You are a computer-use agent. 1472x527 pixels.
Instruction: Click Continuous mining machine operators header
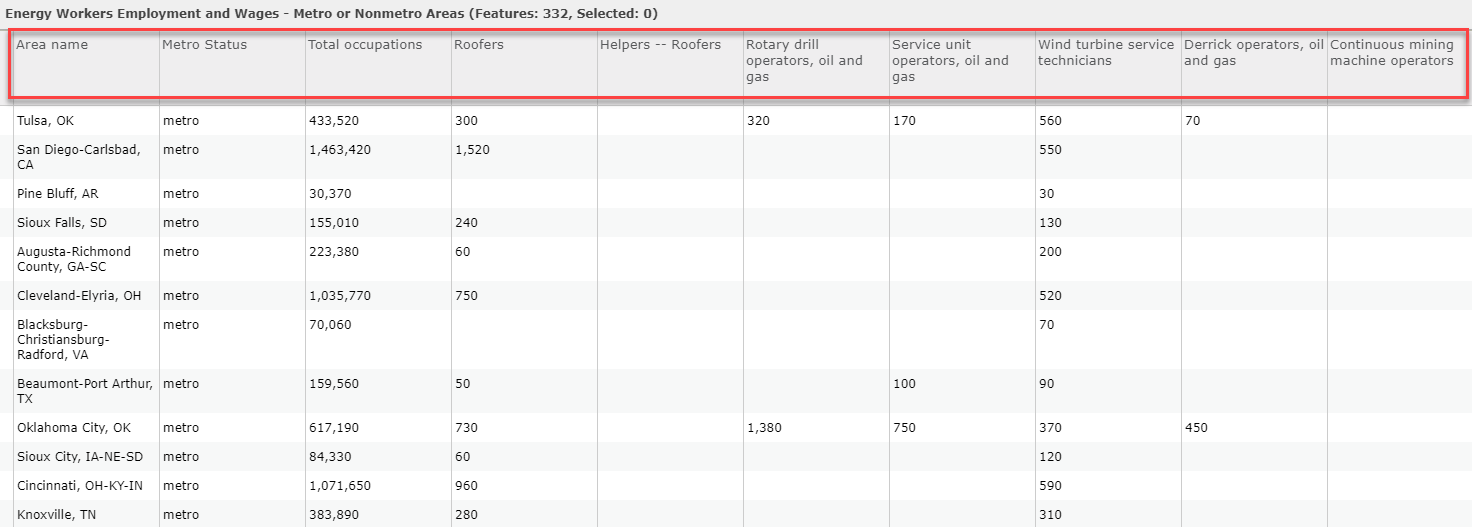click(x=1398, y=64)
